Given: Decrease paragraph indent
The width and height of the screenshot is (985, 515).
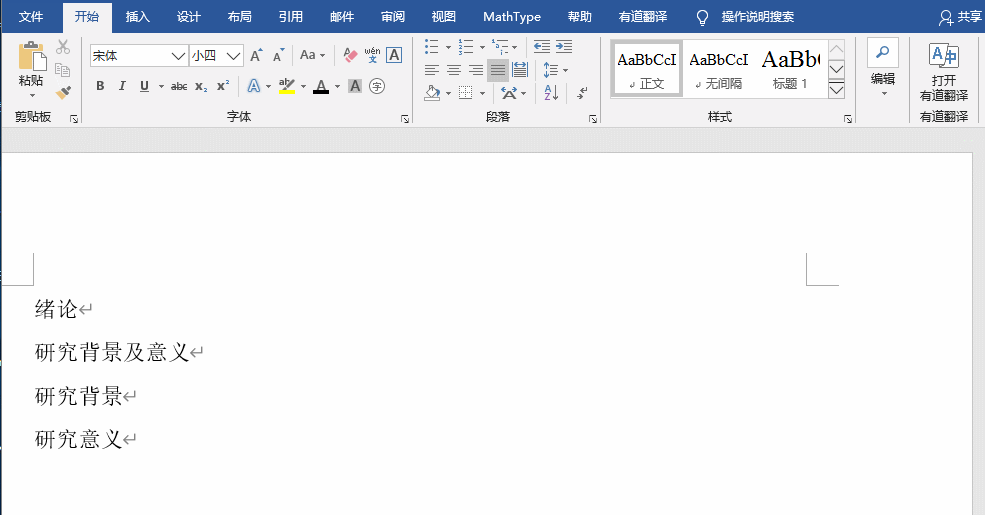Looking at the screenshot, I should [x=541, y=46].
